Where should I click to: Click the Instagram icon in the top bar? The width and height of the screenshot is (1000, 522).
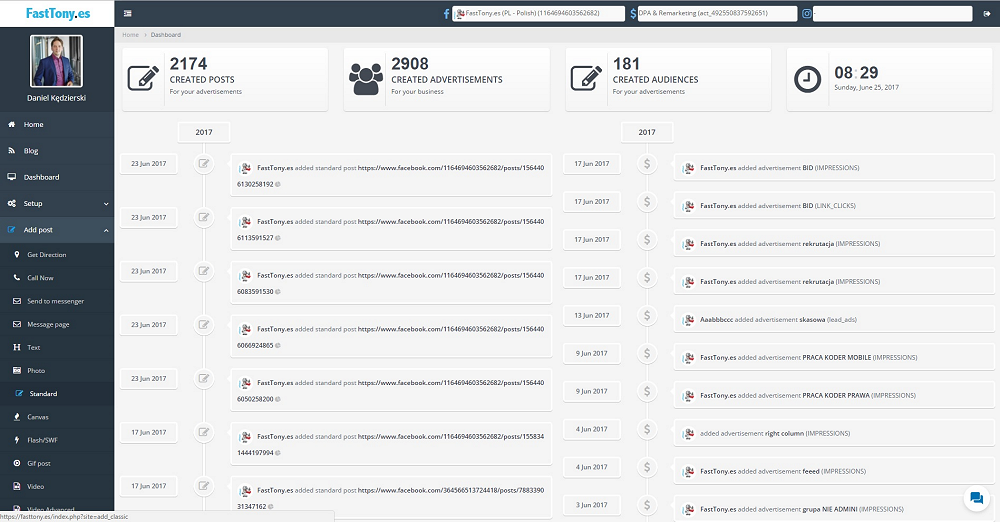tap(807, 13)
